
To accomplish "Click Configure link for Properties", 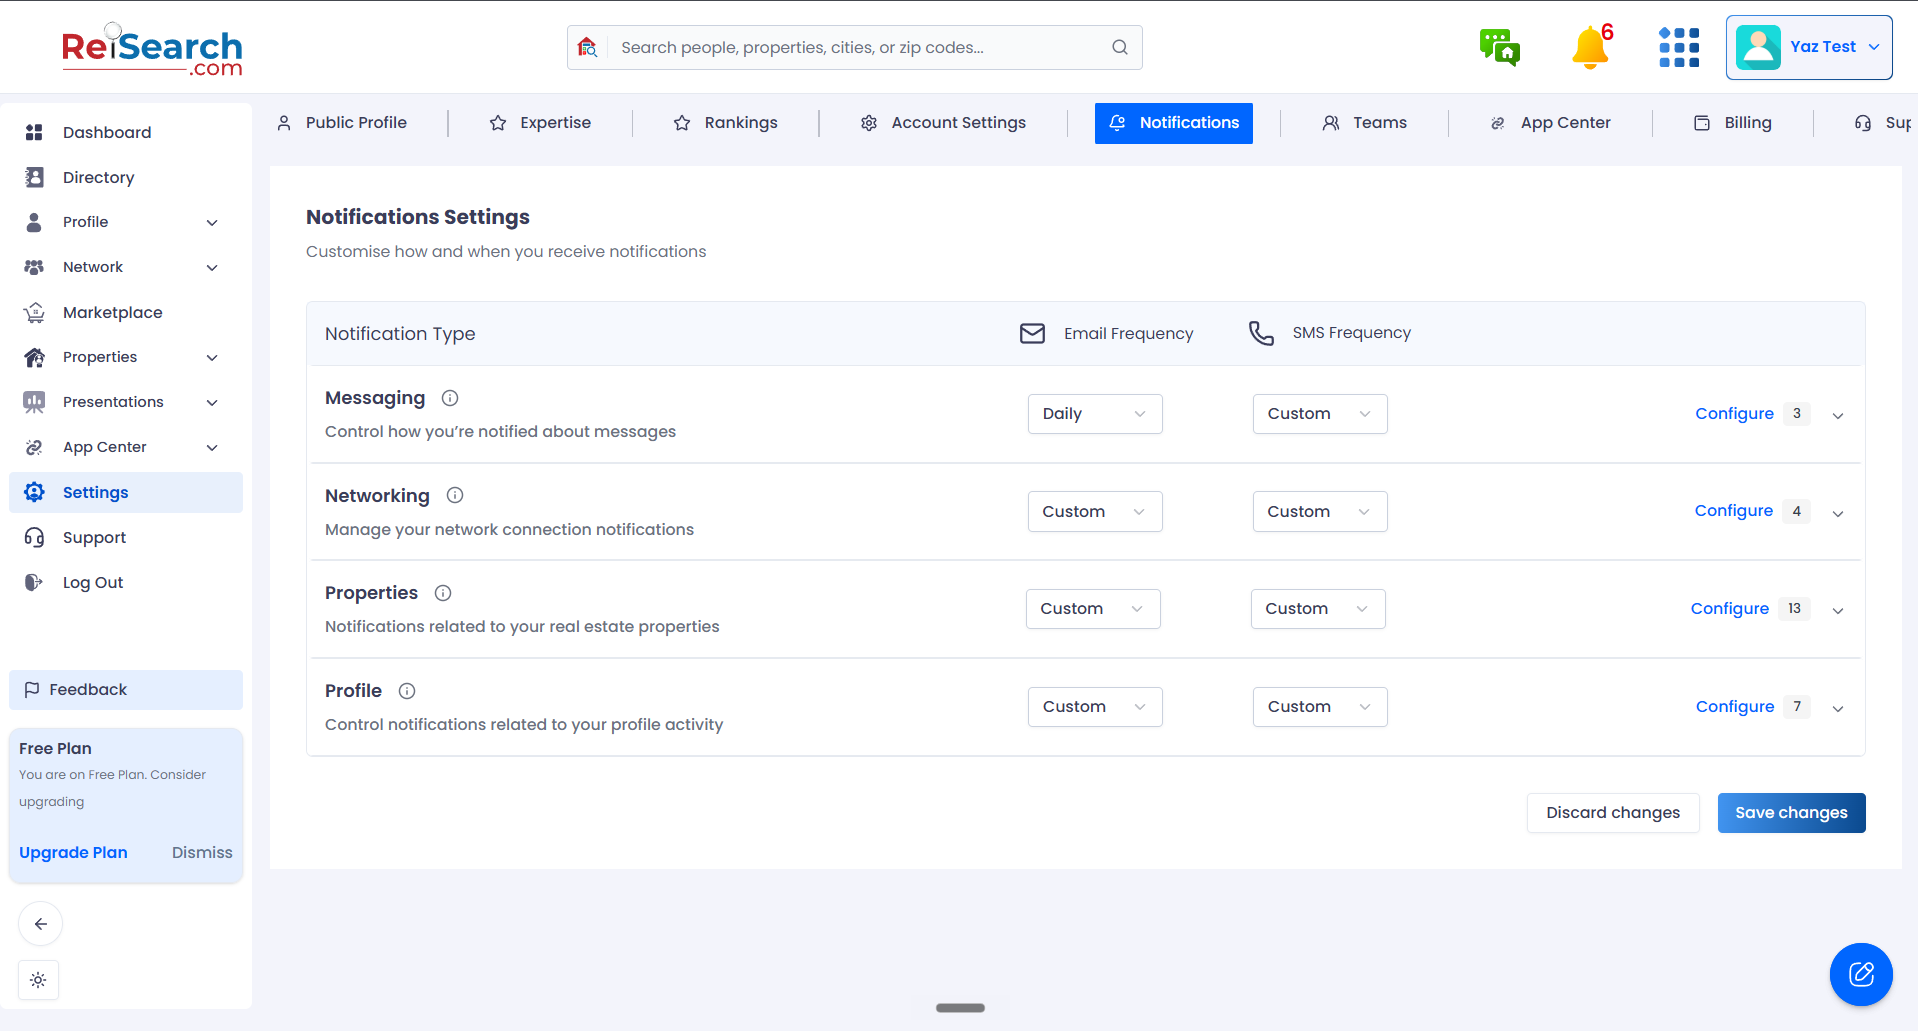I will coord(1729,609).
